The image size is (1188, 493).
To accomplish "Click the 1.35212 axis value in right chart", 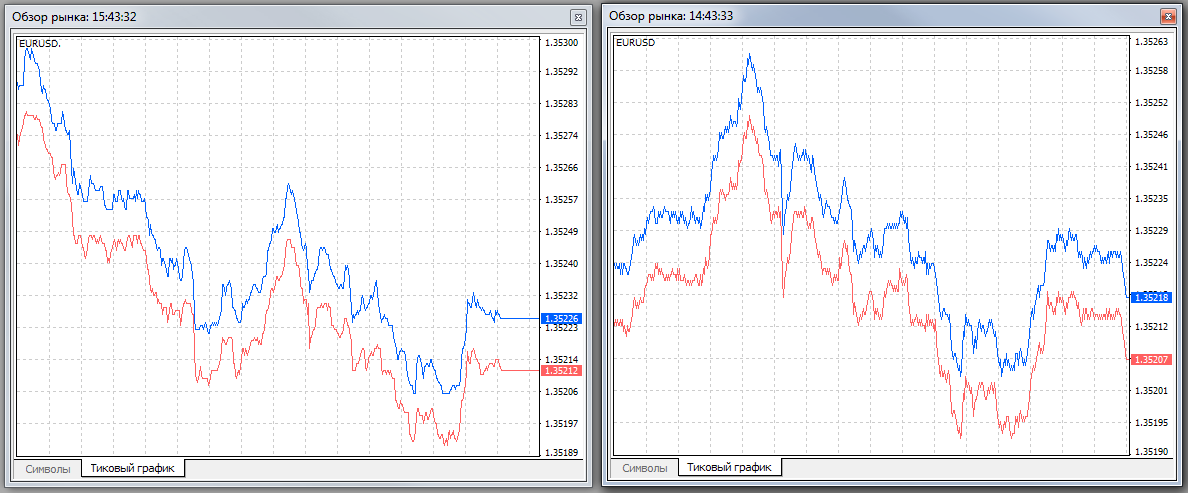I will (1150, 327).
